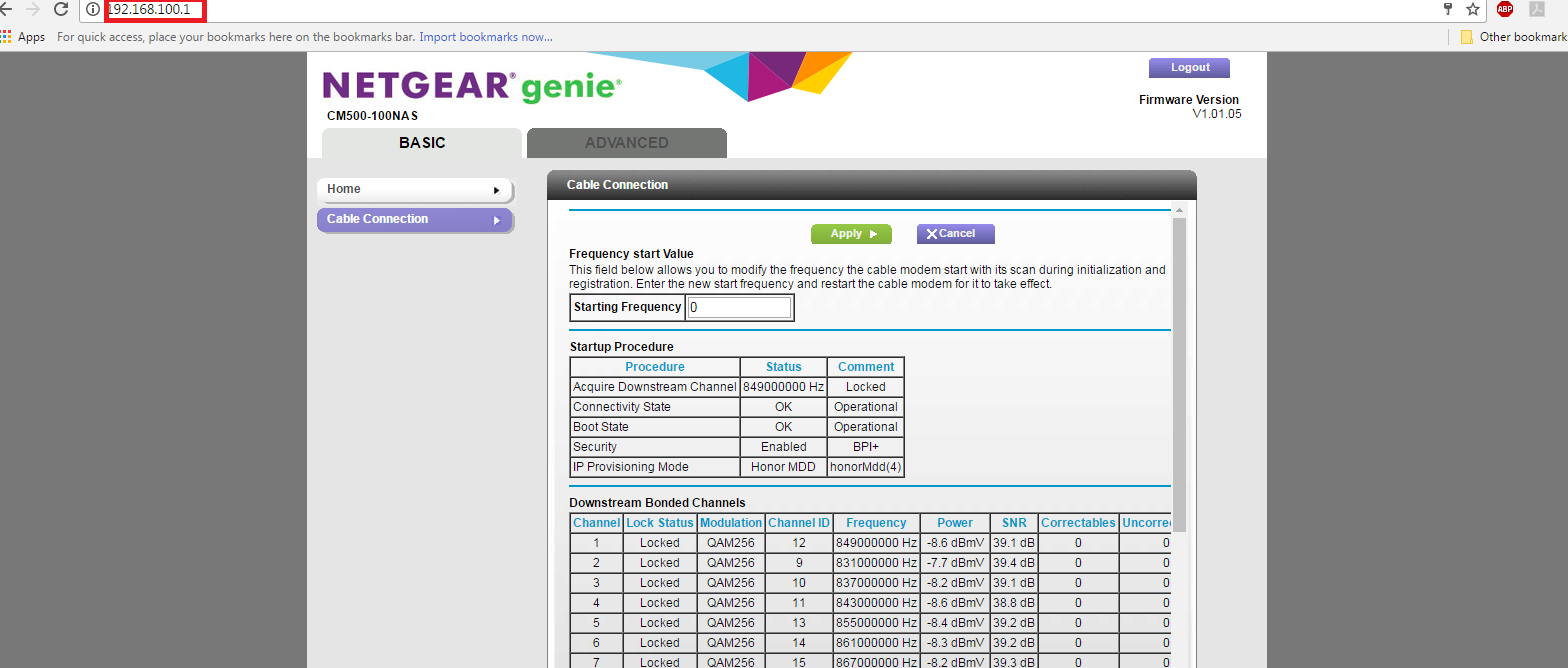Click the Frequency column header
The width and height of the screenshot is (1568, 668).
click(x=876, y=523)
